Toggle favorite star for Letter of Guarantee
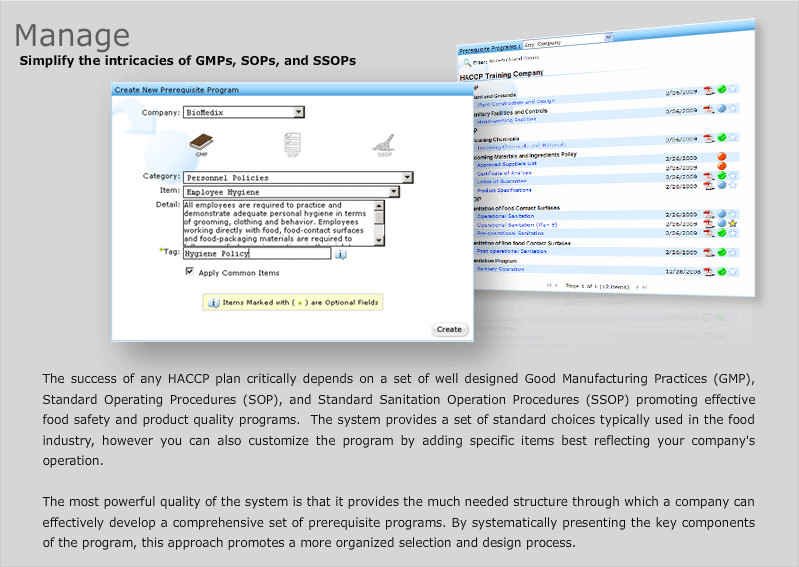This screenshot has width=799, height=567. point(733,176)
